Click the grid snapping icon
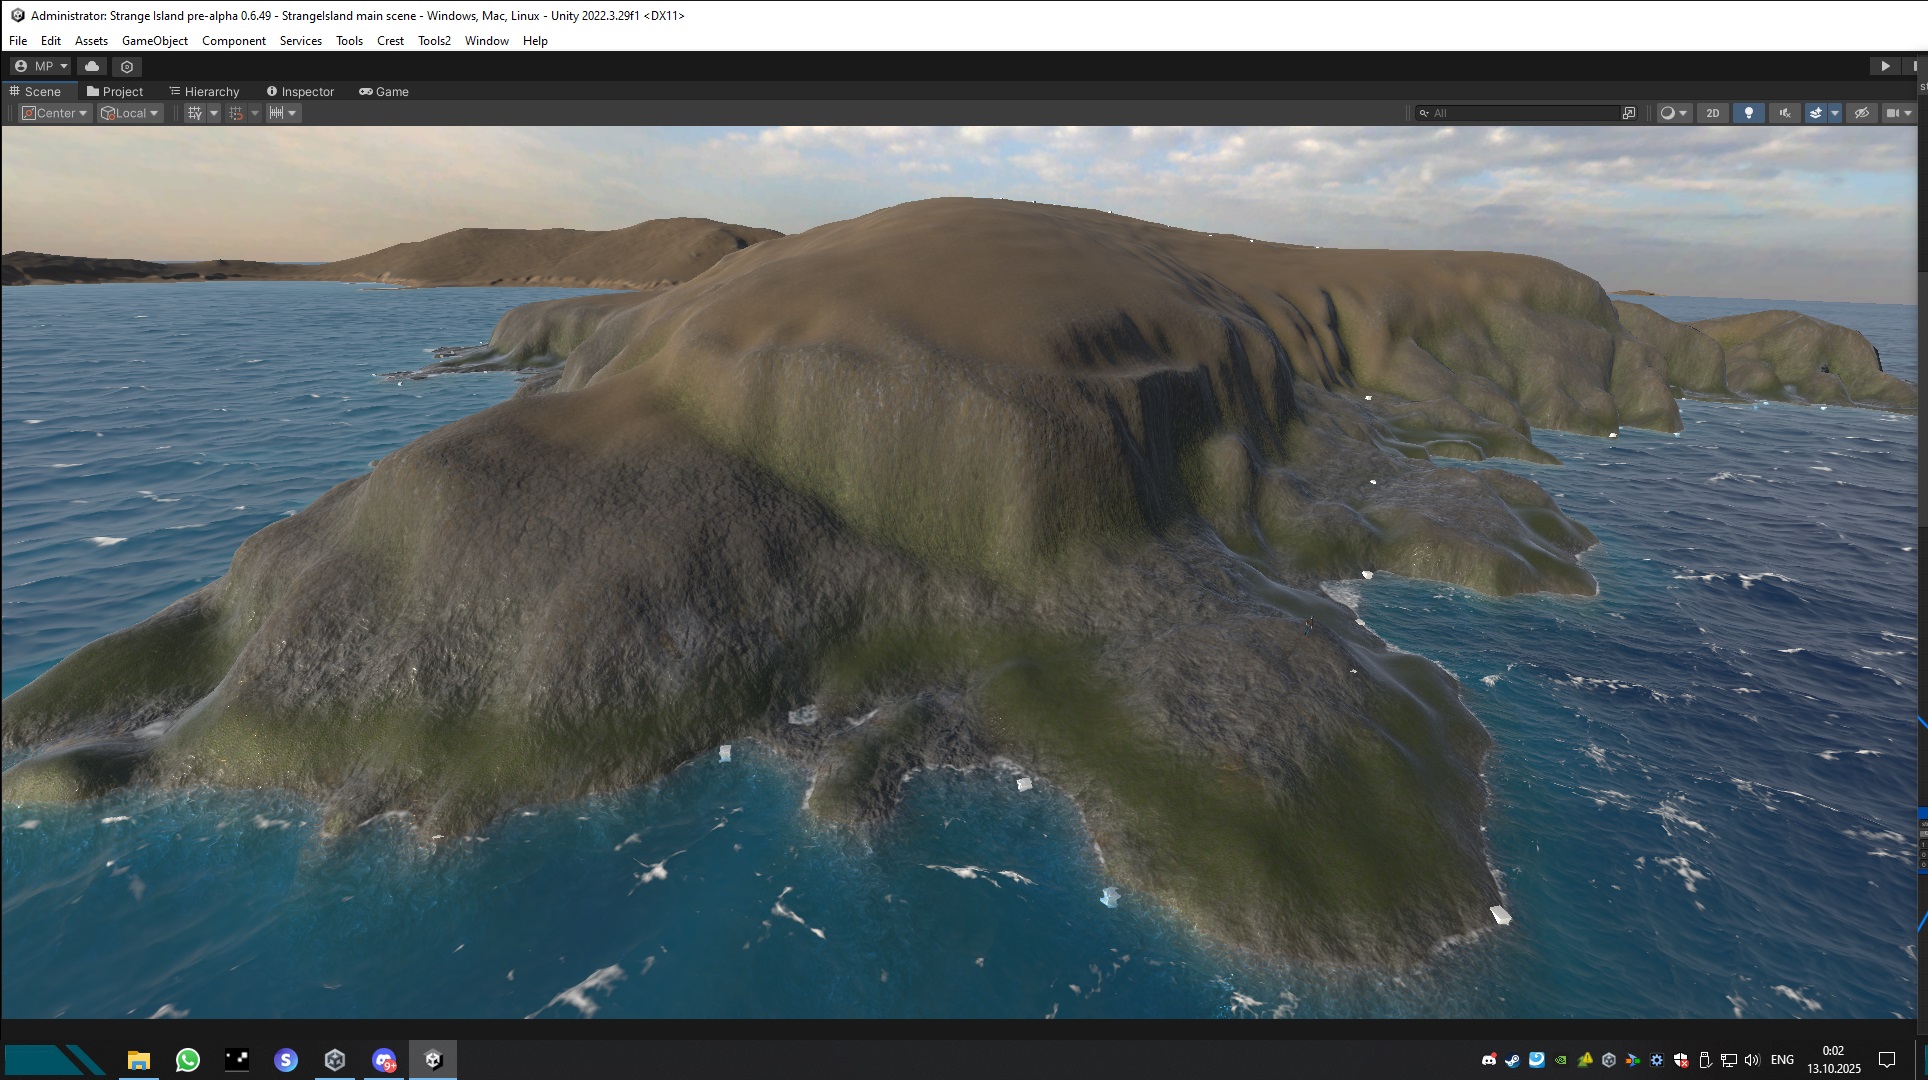 click(236, 113)
